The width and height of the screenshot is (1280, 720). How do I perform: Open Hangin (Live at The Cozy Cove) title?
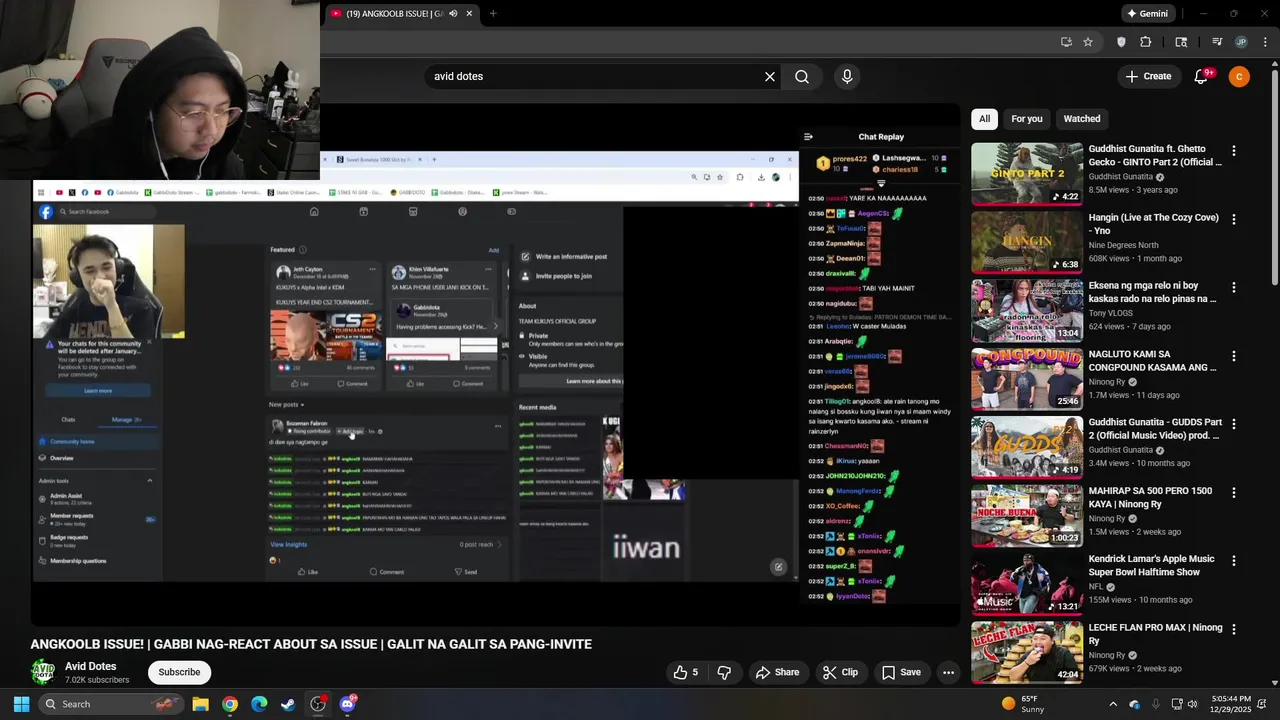pyautogui.click(x=1154, y=224)
